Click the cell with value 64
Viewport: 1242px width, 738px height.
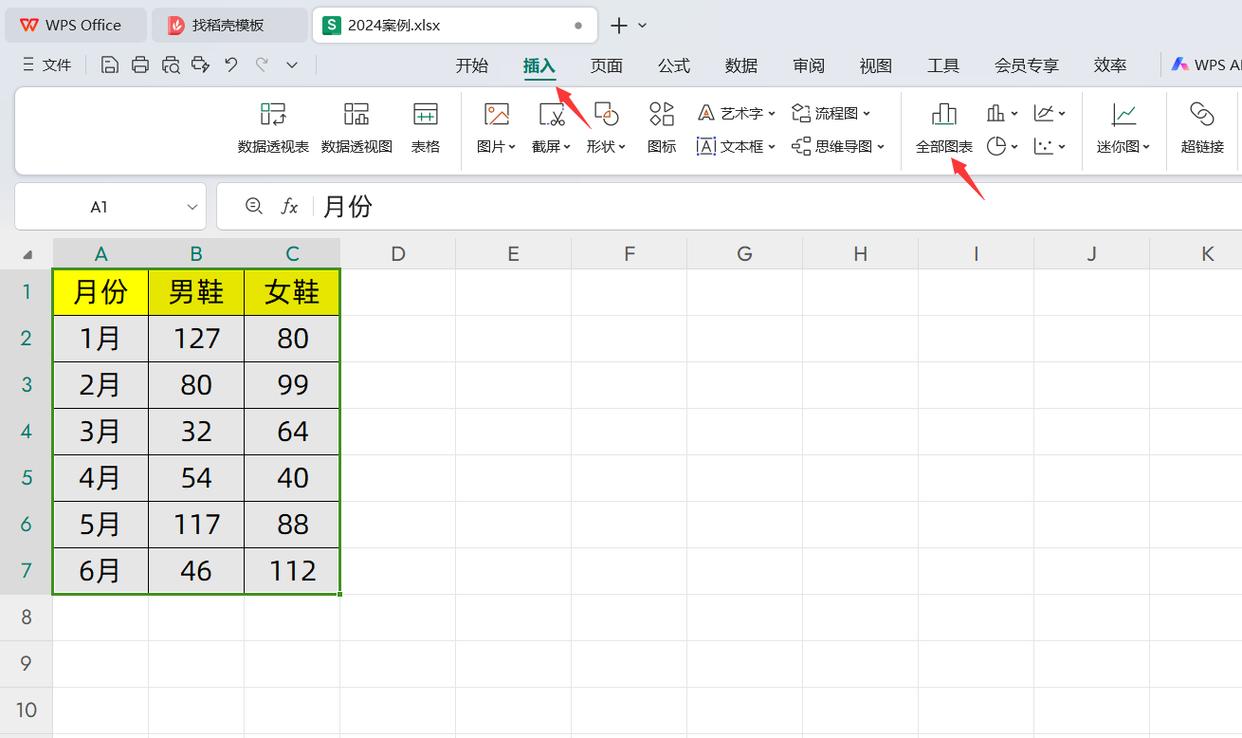(x=292, y=432)
